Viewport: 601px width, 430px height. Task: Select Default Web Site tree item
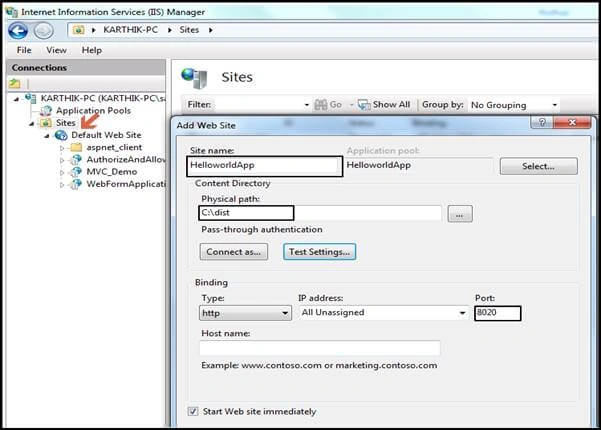pos(106,135)
